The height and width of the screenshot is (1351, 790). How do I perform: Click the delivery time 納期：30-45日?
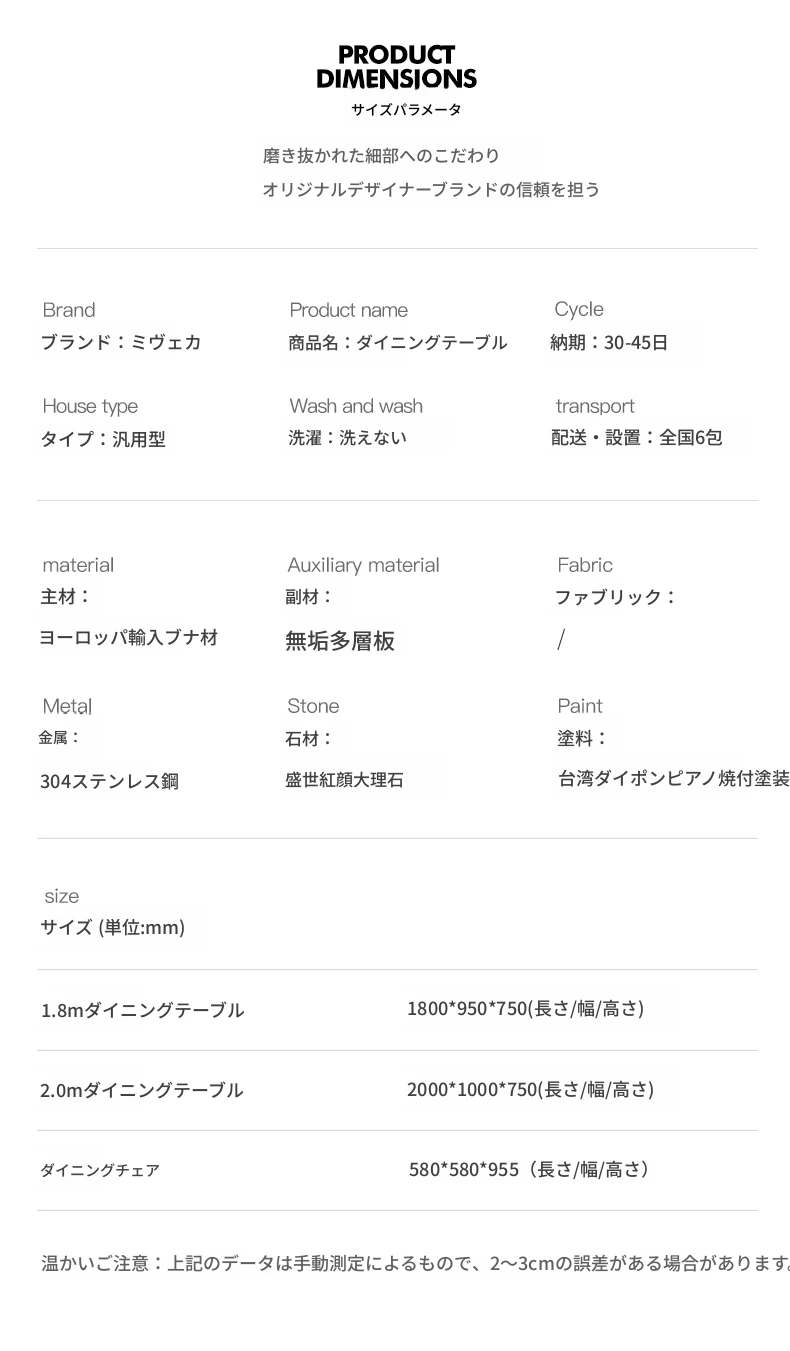(609, 342)
